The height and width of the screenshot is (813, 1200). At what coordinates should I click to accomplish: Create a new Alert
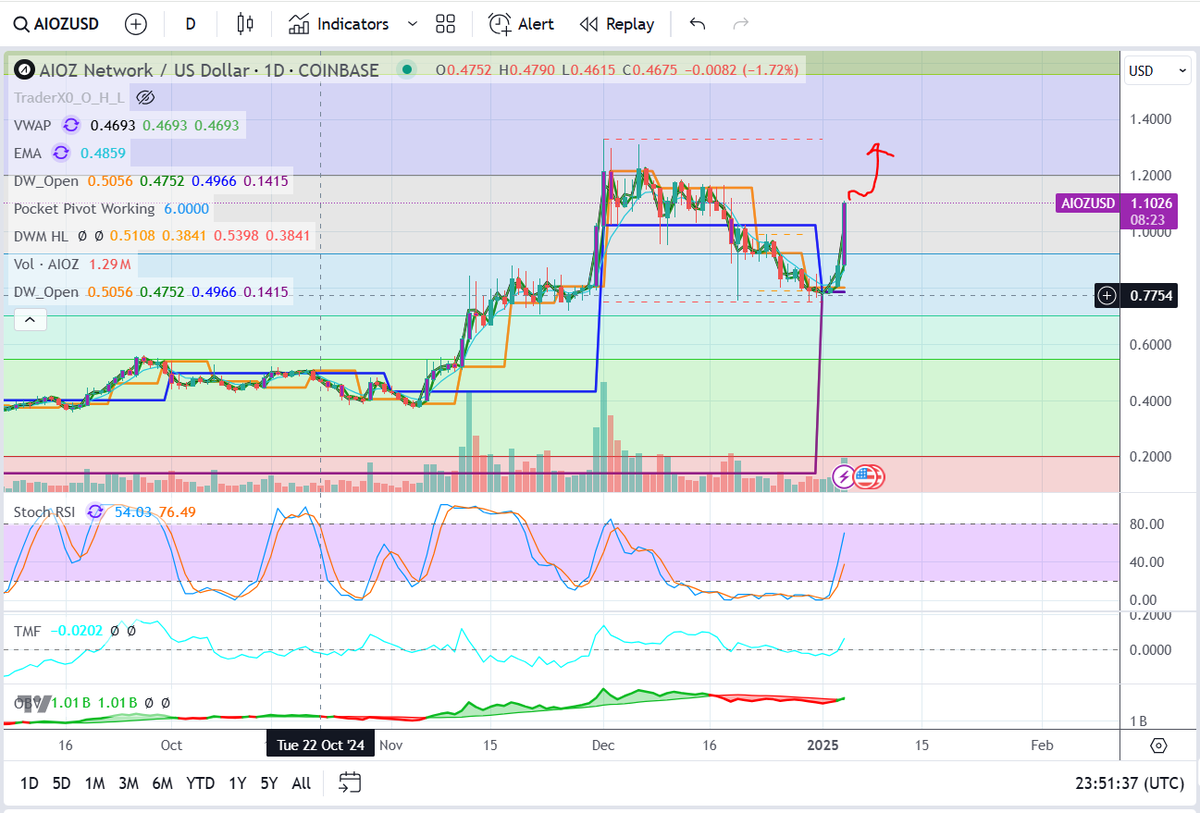coord(521,24)
